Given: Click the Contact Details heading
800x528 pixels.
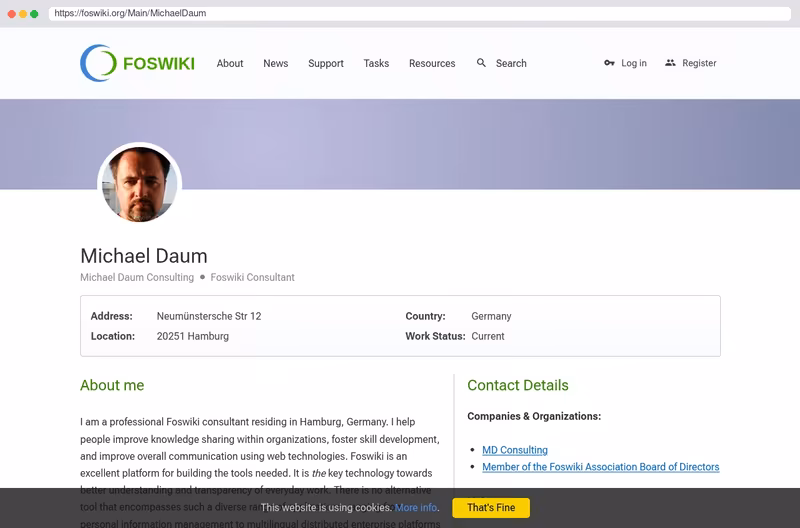Looking at the screenshot, I should coord(518,385).
